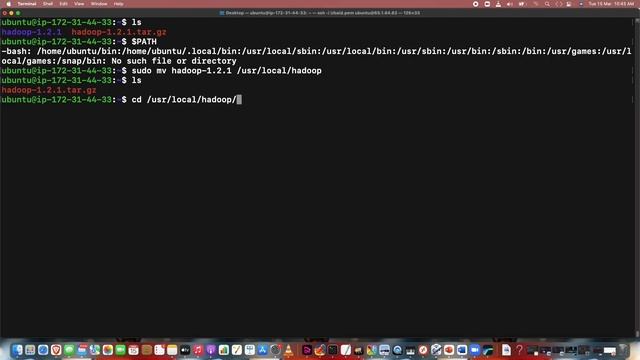Image resolution: width=640 pixels, height=360 pixels.
Task: Open Launchpad in the dock
Action: tap(30, 350)
